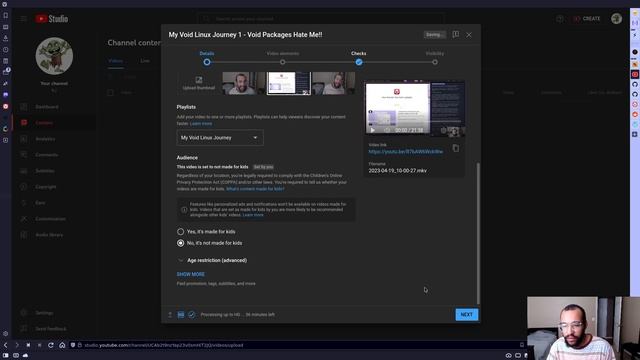Go back using browser back arrow
Viewport: 640px width, 360px height.
coord(6,345)
